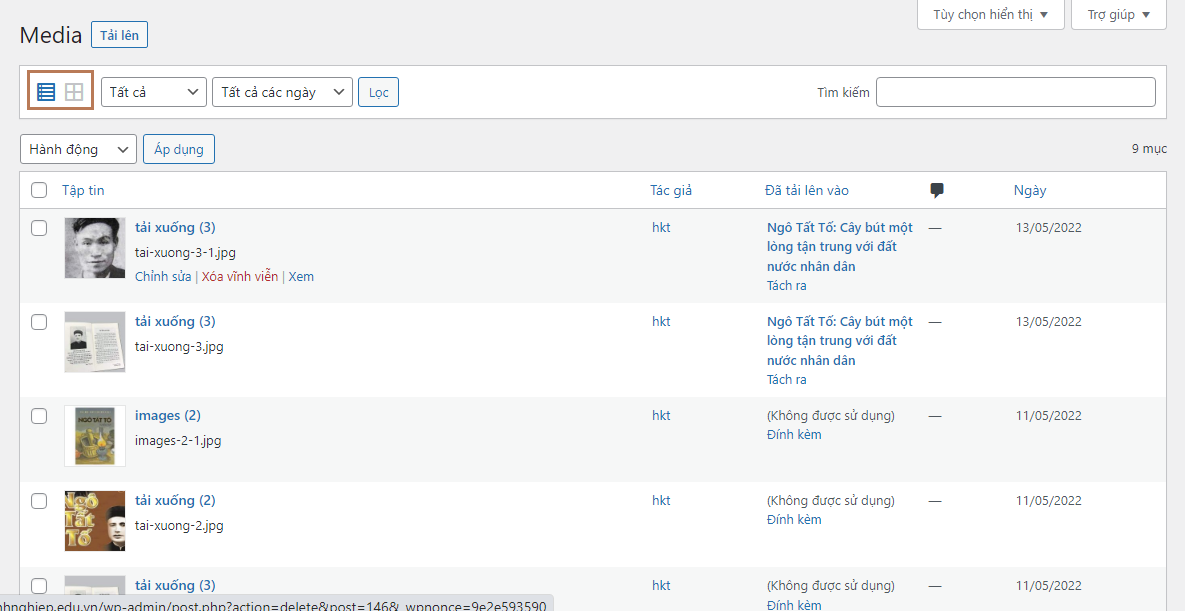Click the 'Tải lên' upload button
The width and height of the screenshot is (1185, 611).
coord(119,35)
